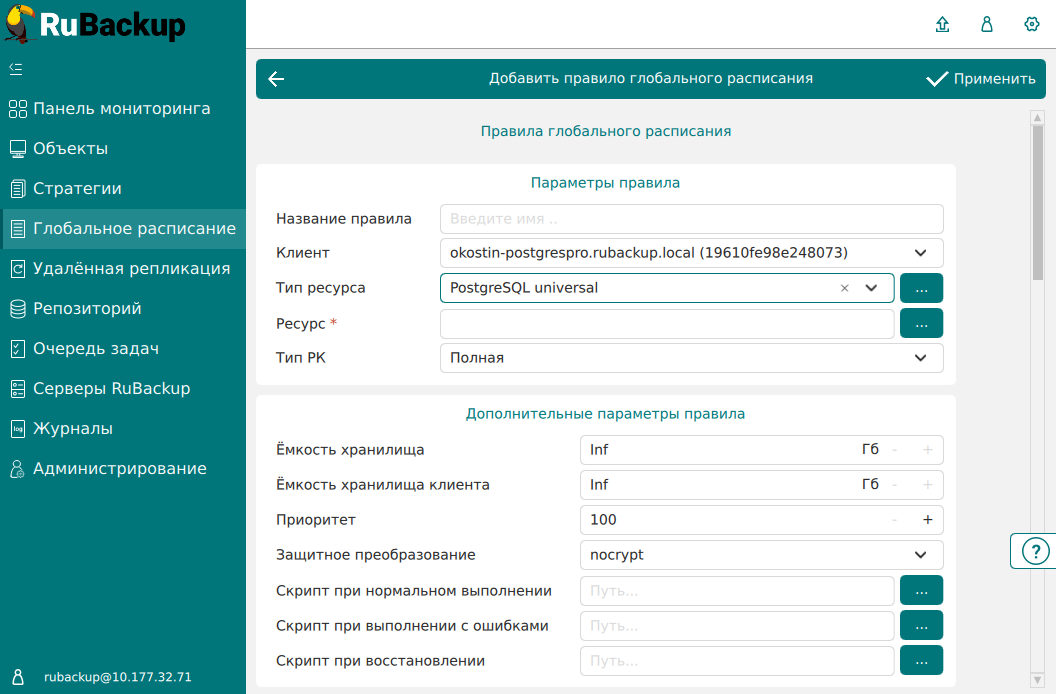Screen dimensions: 1056x694
Task: Open user profile icon in top bar
Action: 987,25
